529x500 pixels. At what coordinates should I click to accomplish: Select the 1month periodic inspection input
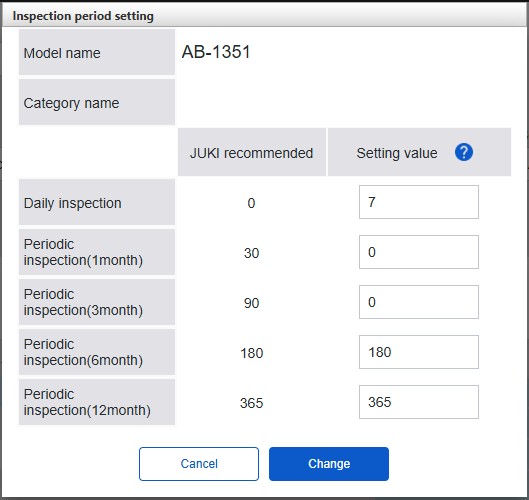coord(419,252)
